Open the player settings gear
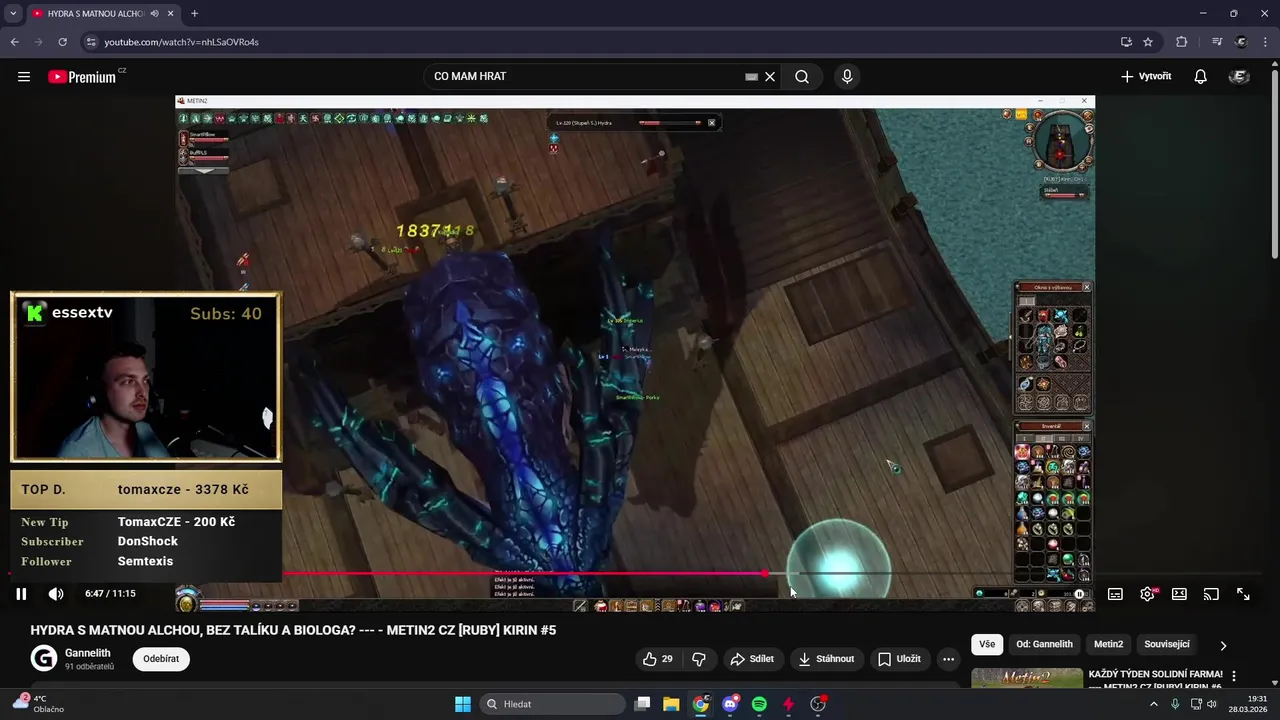Viewport: 1280px width, 720px height. coord(1147,594)
